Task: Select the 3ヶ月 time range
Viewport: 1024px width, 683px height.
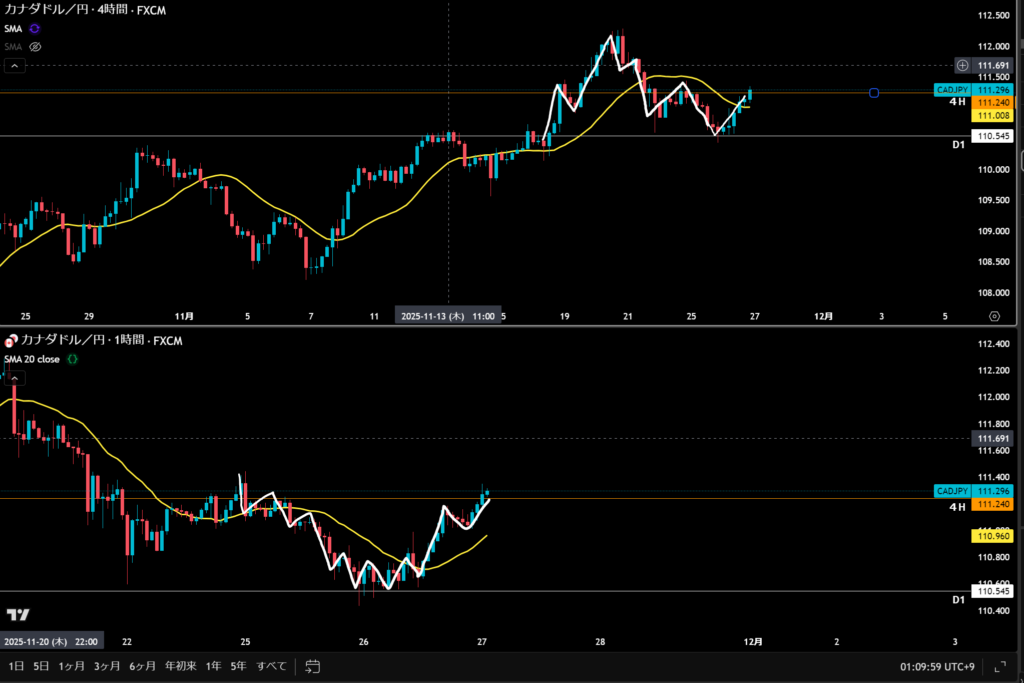Action: coord(107,666)
